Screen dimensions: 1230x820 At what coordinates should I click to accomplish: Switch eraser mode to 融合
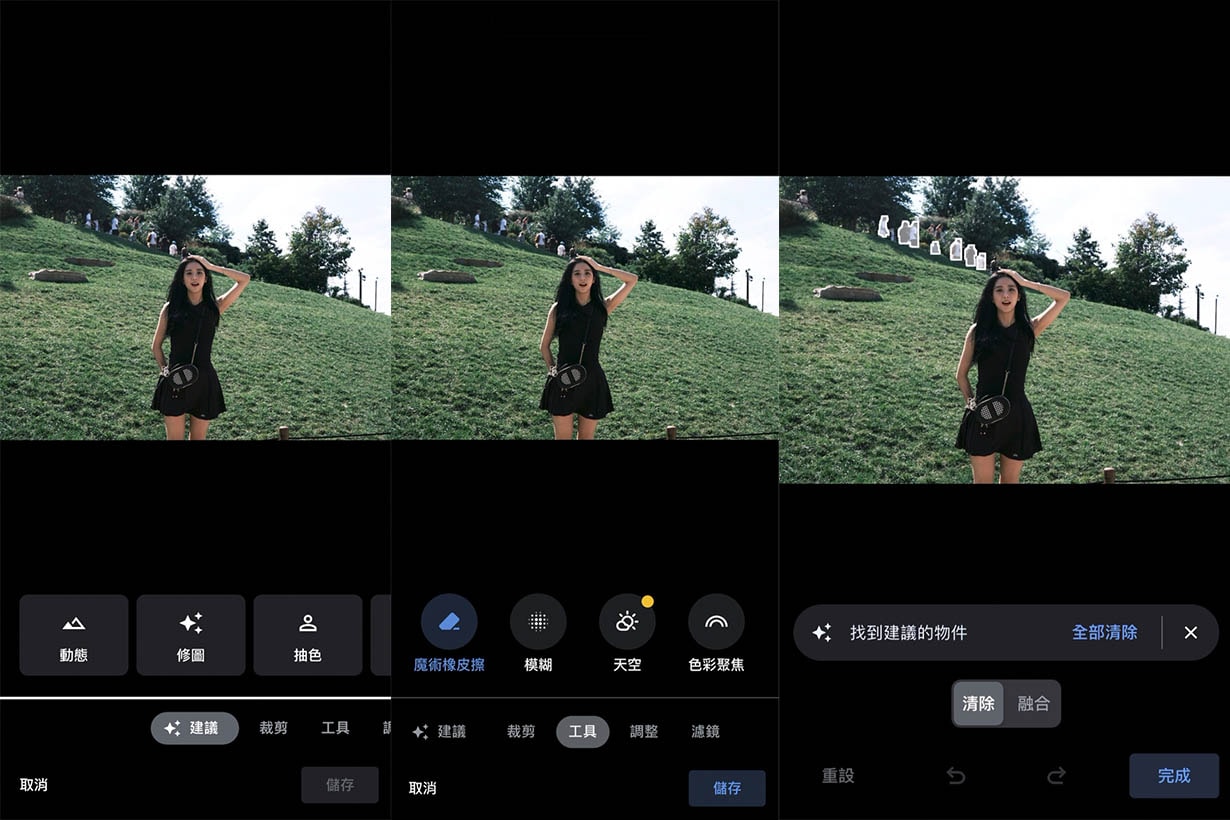1033,703
